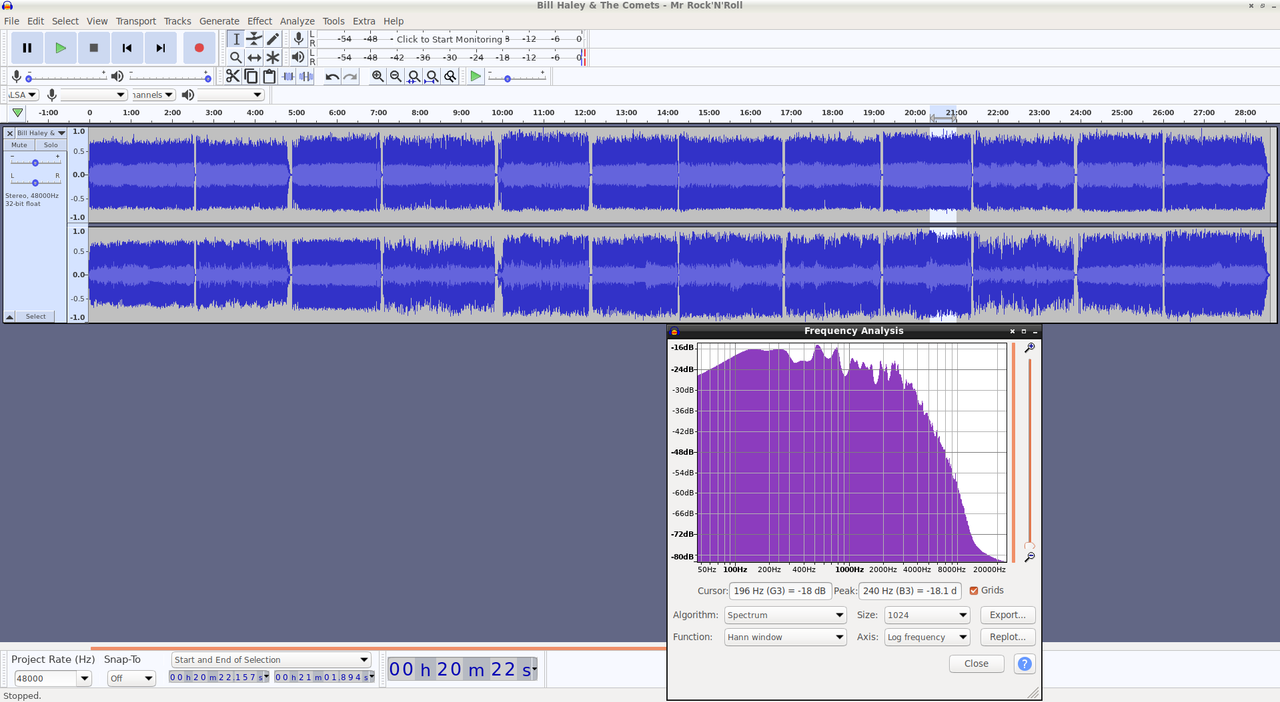Open the Snap-To Off dropdown
This screenshot has height=702, width=1280.
[130, 678]
